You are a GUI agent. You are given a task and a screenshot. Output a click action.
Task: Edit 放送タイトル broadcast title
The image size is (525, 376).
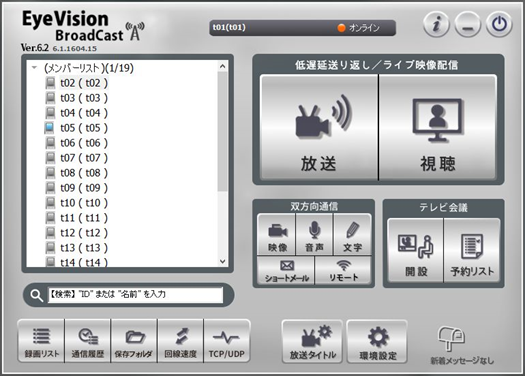pyautogui.click(x=312, y=342)
